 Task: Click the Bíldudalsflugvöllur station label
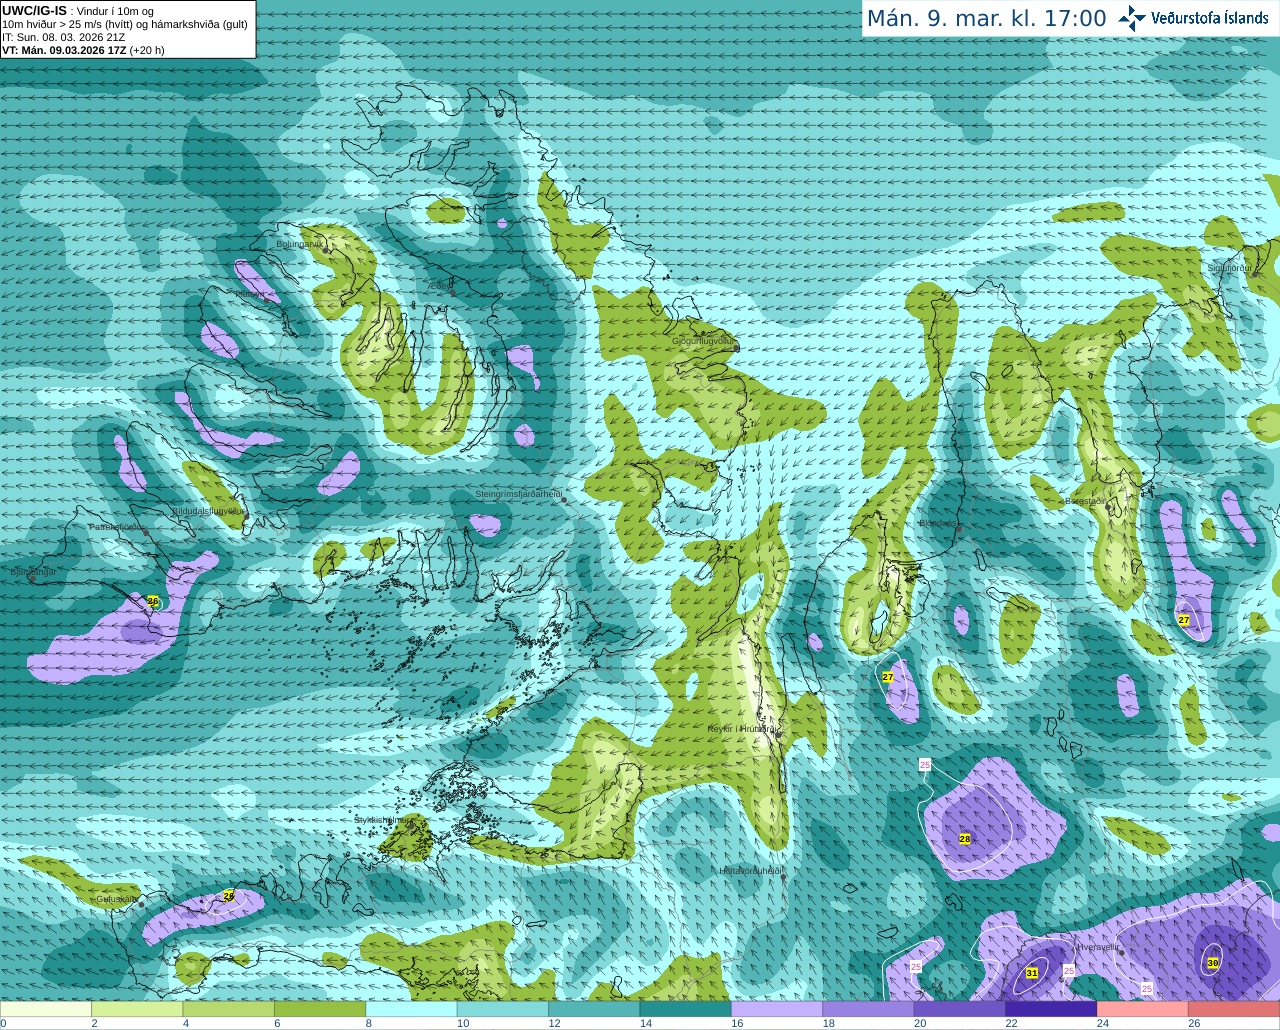(x=208, y=510)
